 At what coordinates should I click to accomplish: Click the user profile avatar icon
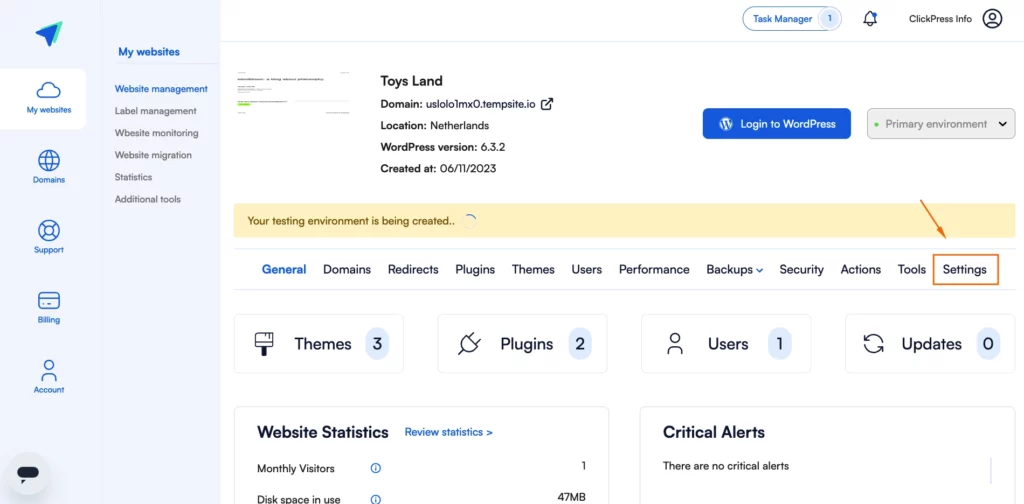[992, 19]
